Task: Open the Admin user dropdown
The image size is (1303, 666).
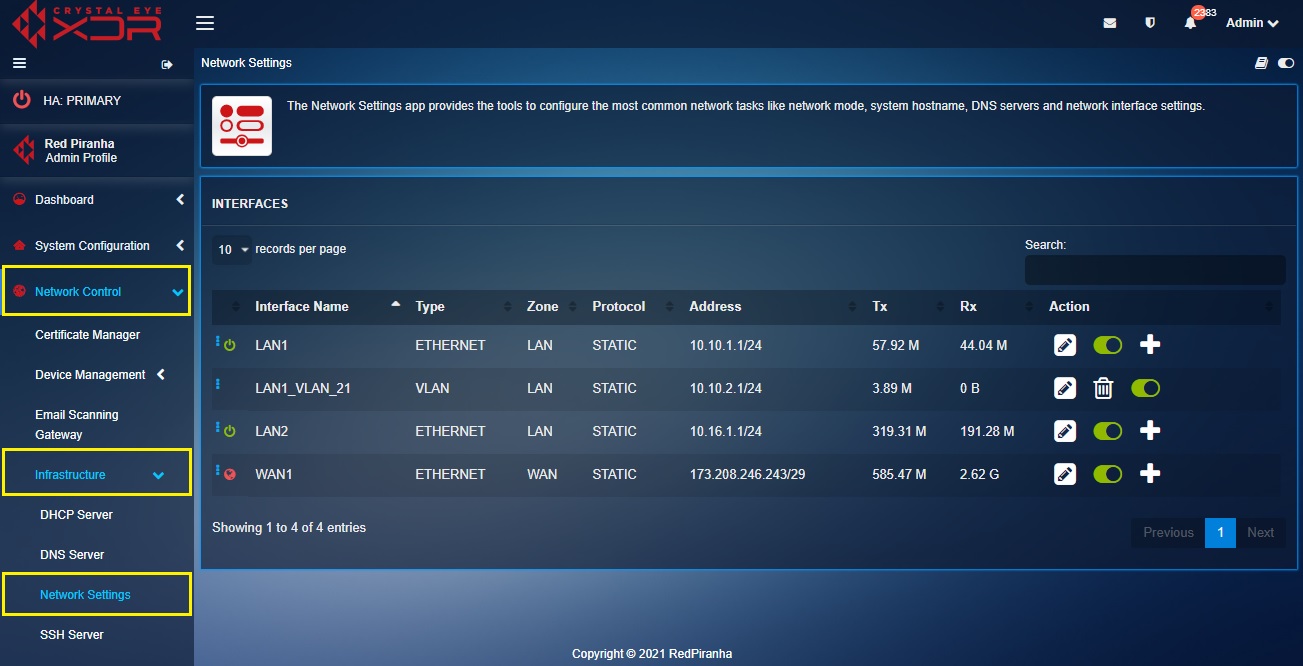Action: pyautogui.click(x=1252, y=23)
